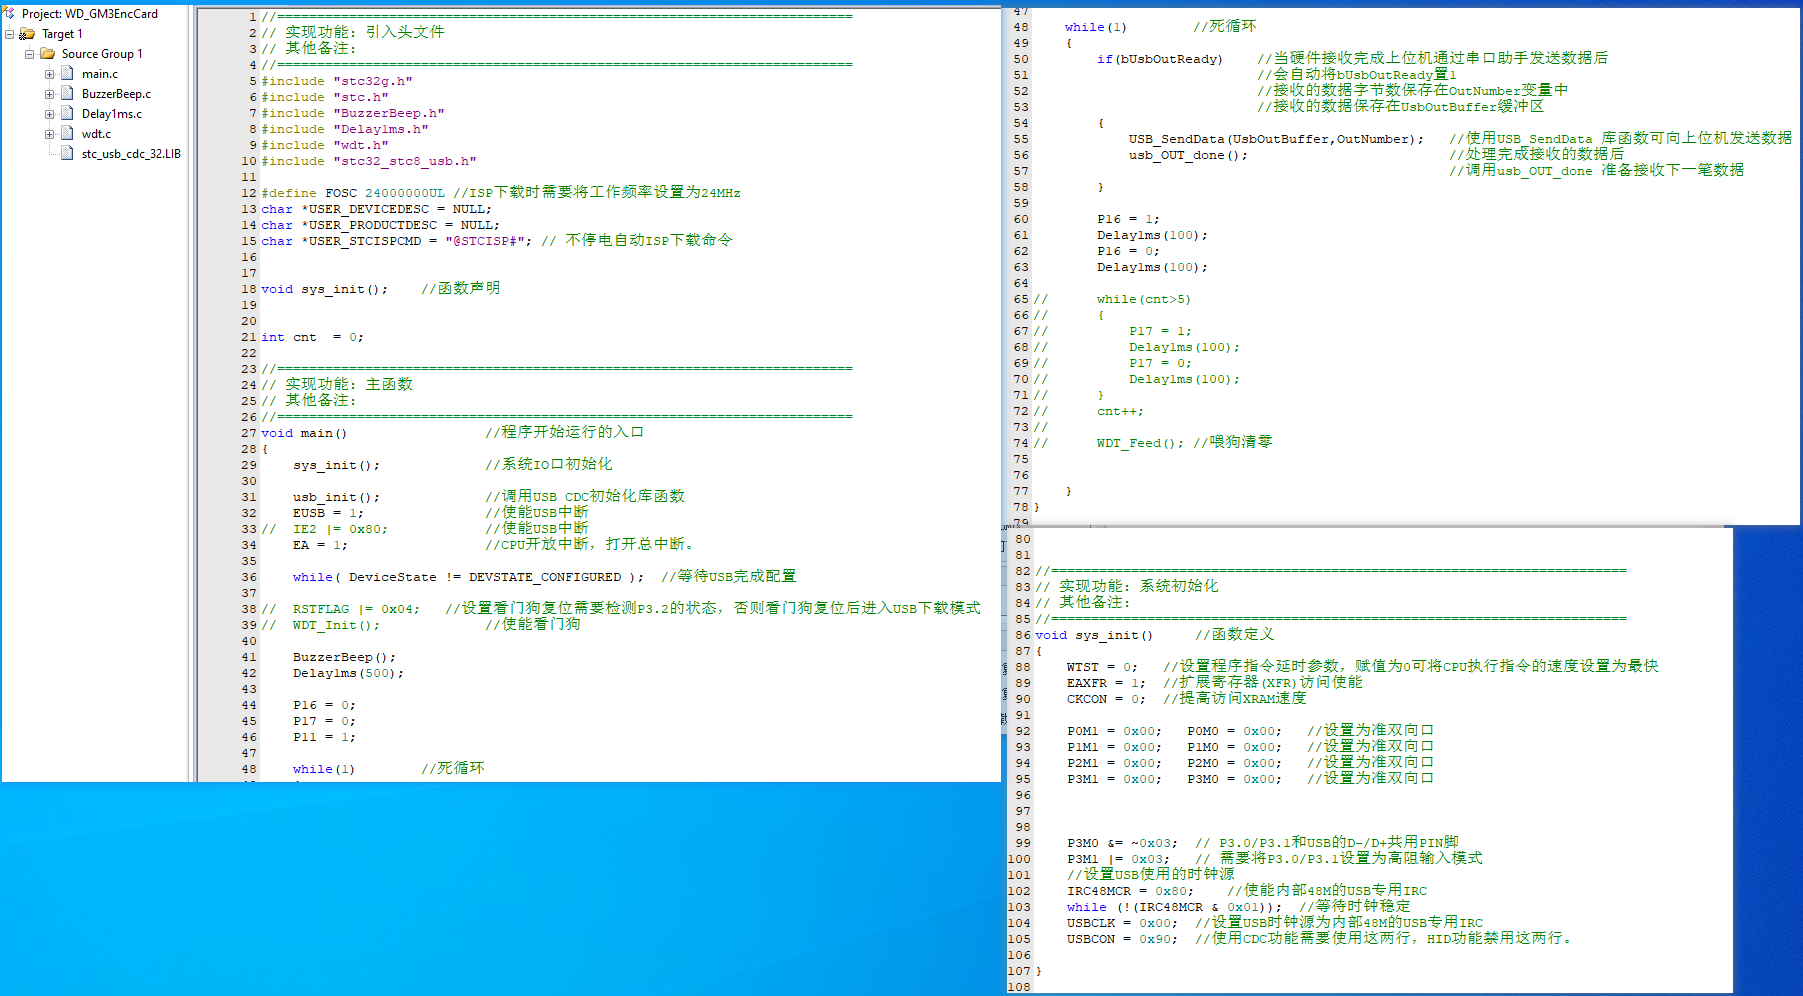Expand the Delay1ms.c node
This screenshot has width=1803, height=996.
tap(49, 114)
